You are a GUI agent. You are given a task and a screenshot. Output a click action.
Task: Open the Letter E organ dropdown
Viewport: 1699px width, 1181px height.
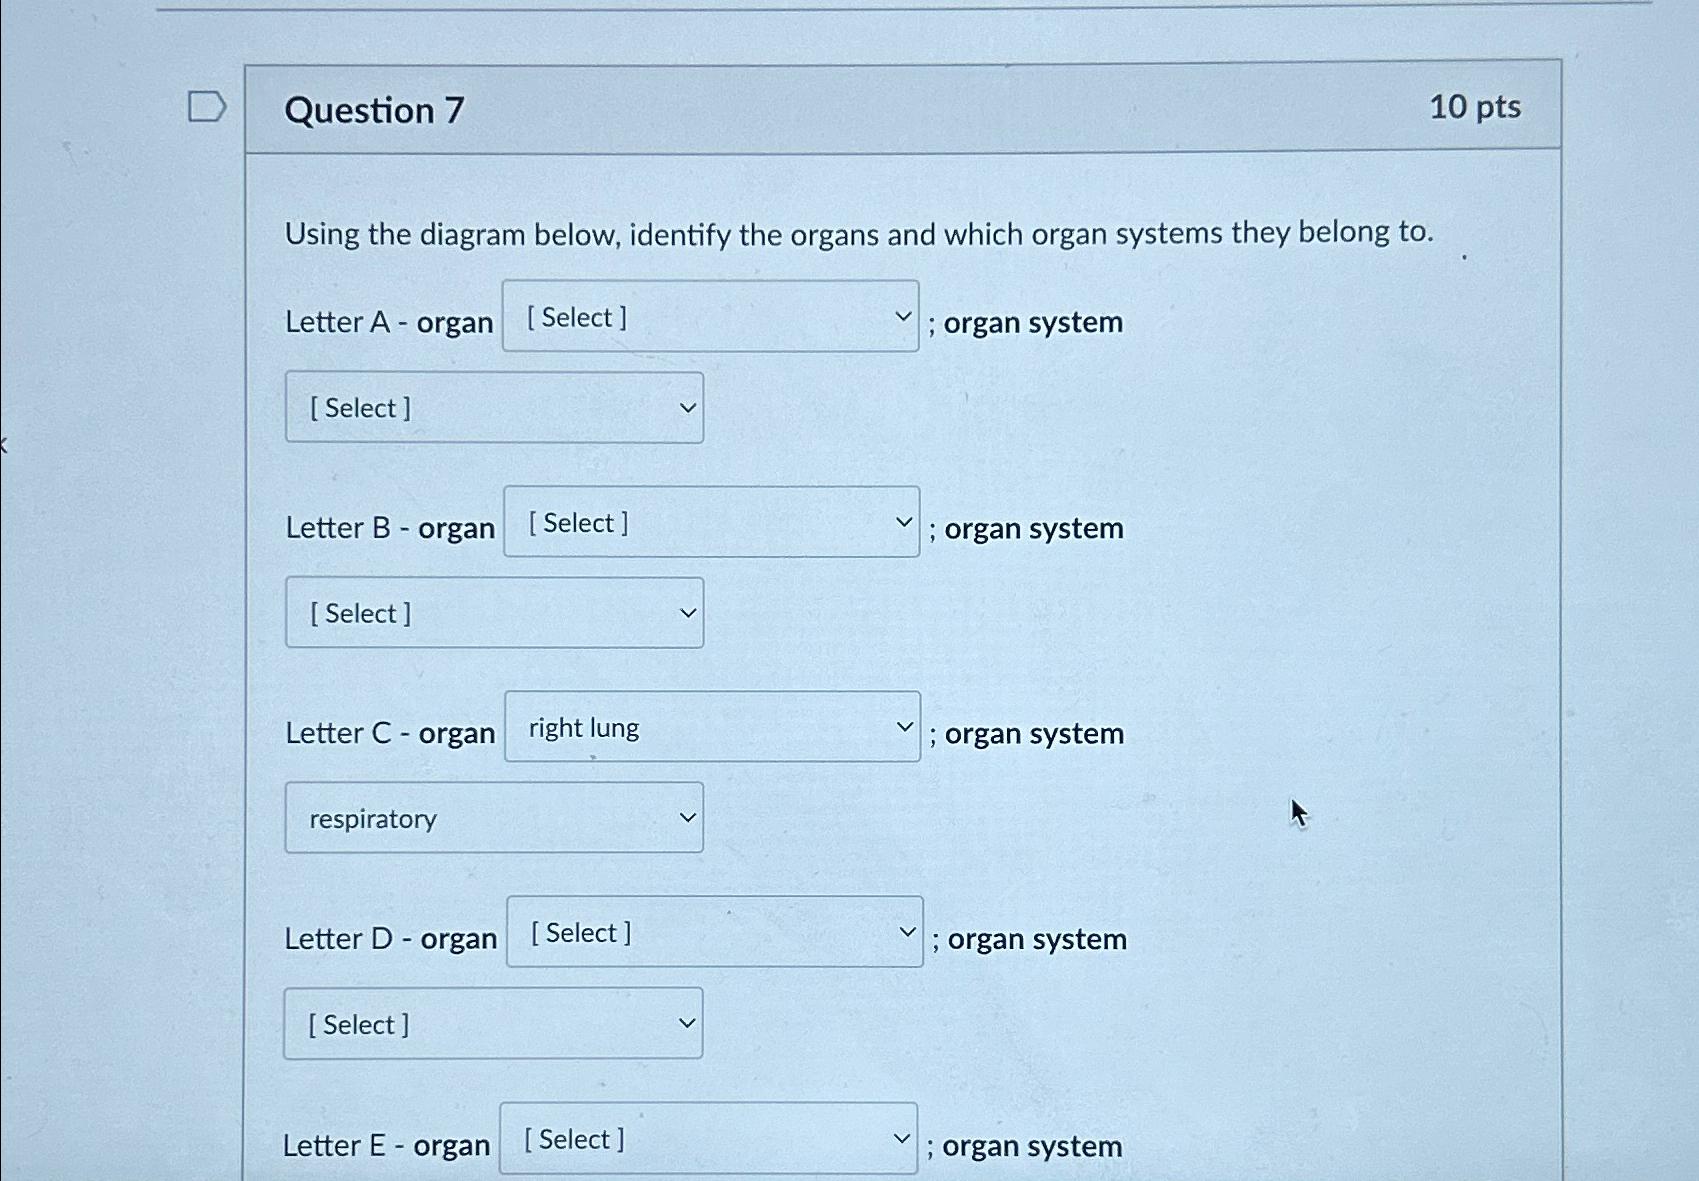pos(709,1139)
